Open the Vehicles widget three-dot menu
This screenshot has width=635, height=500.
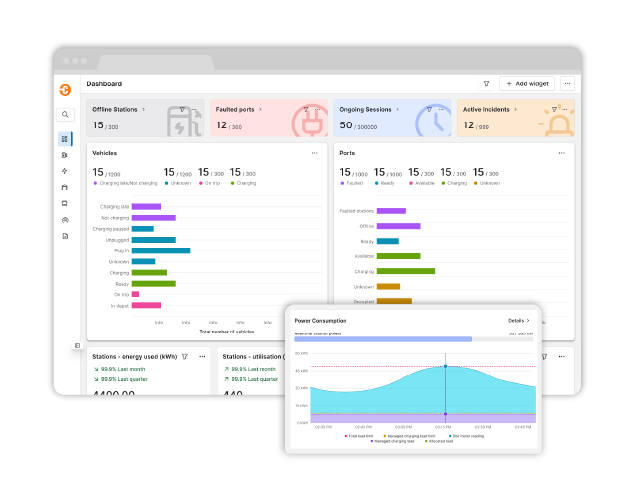click(x=314, y=153)
